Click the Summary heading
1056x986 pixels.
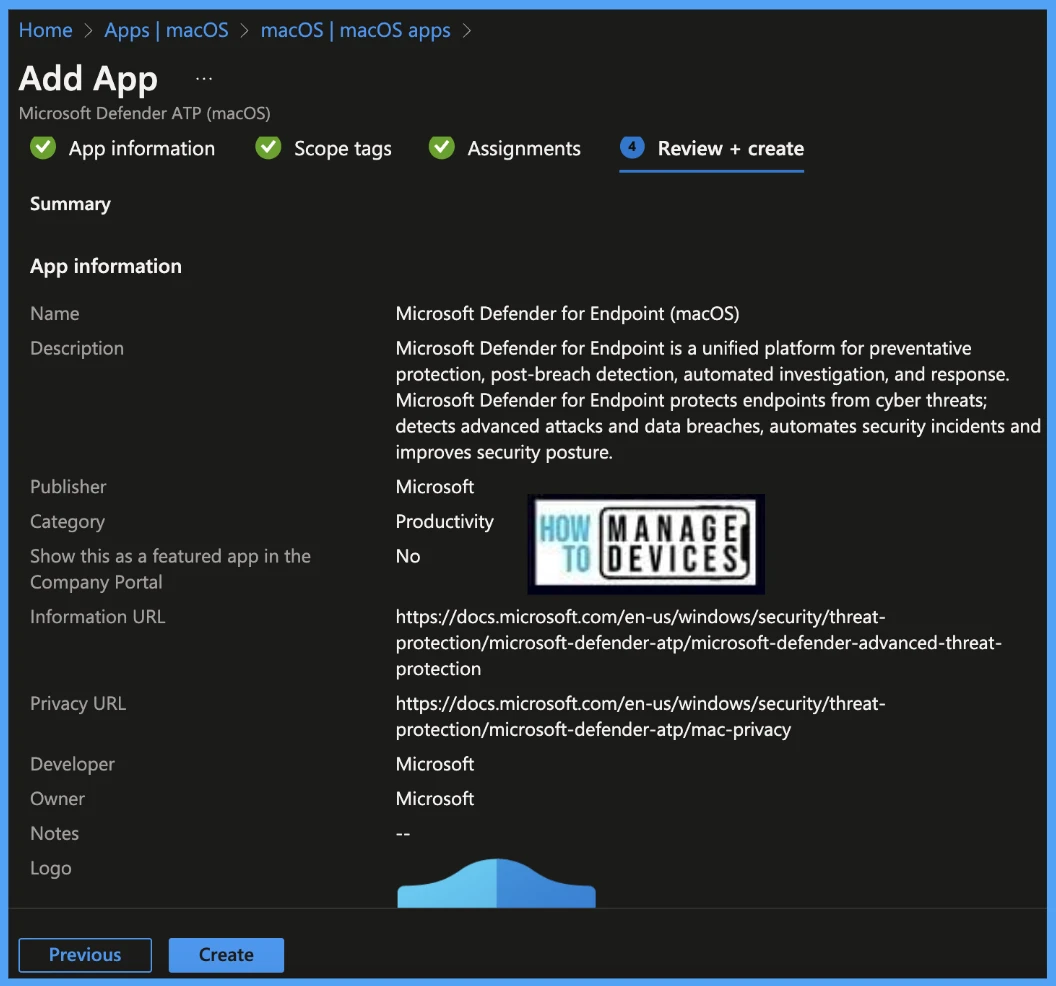[70, 204]
